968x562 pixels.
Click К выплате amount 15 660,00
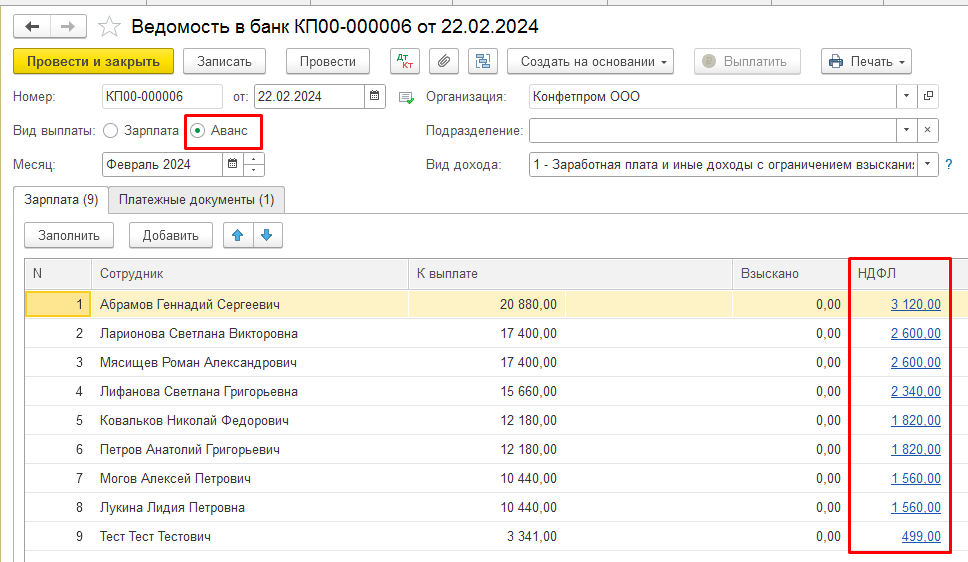(x=528, y=392)
